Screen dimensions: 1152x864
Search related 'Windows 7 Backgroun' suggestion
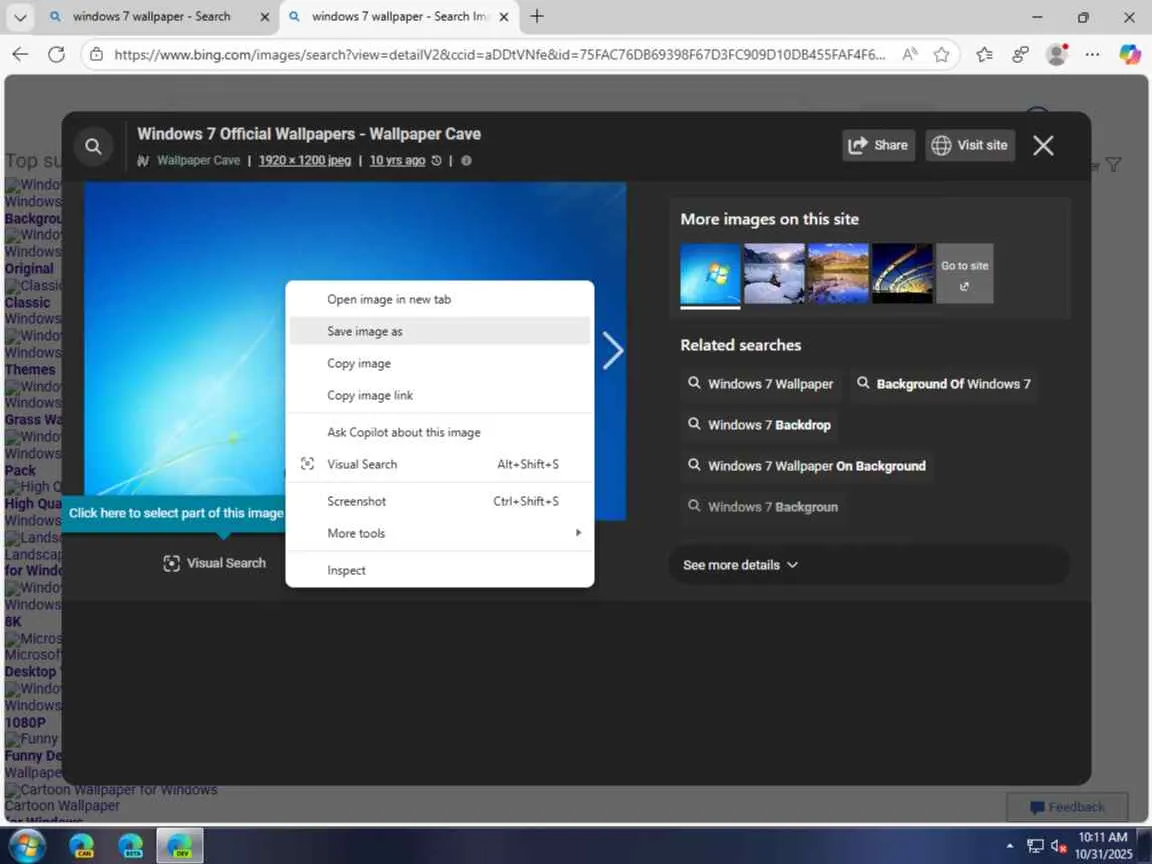click(763, 507)
